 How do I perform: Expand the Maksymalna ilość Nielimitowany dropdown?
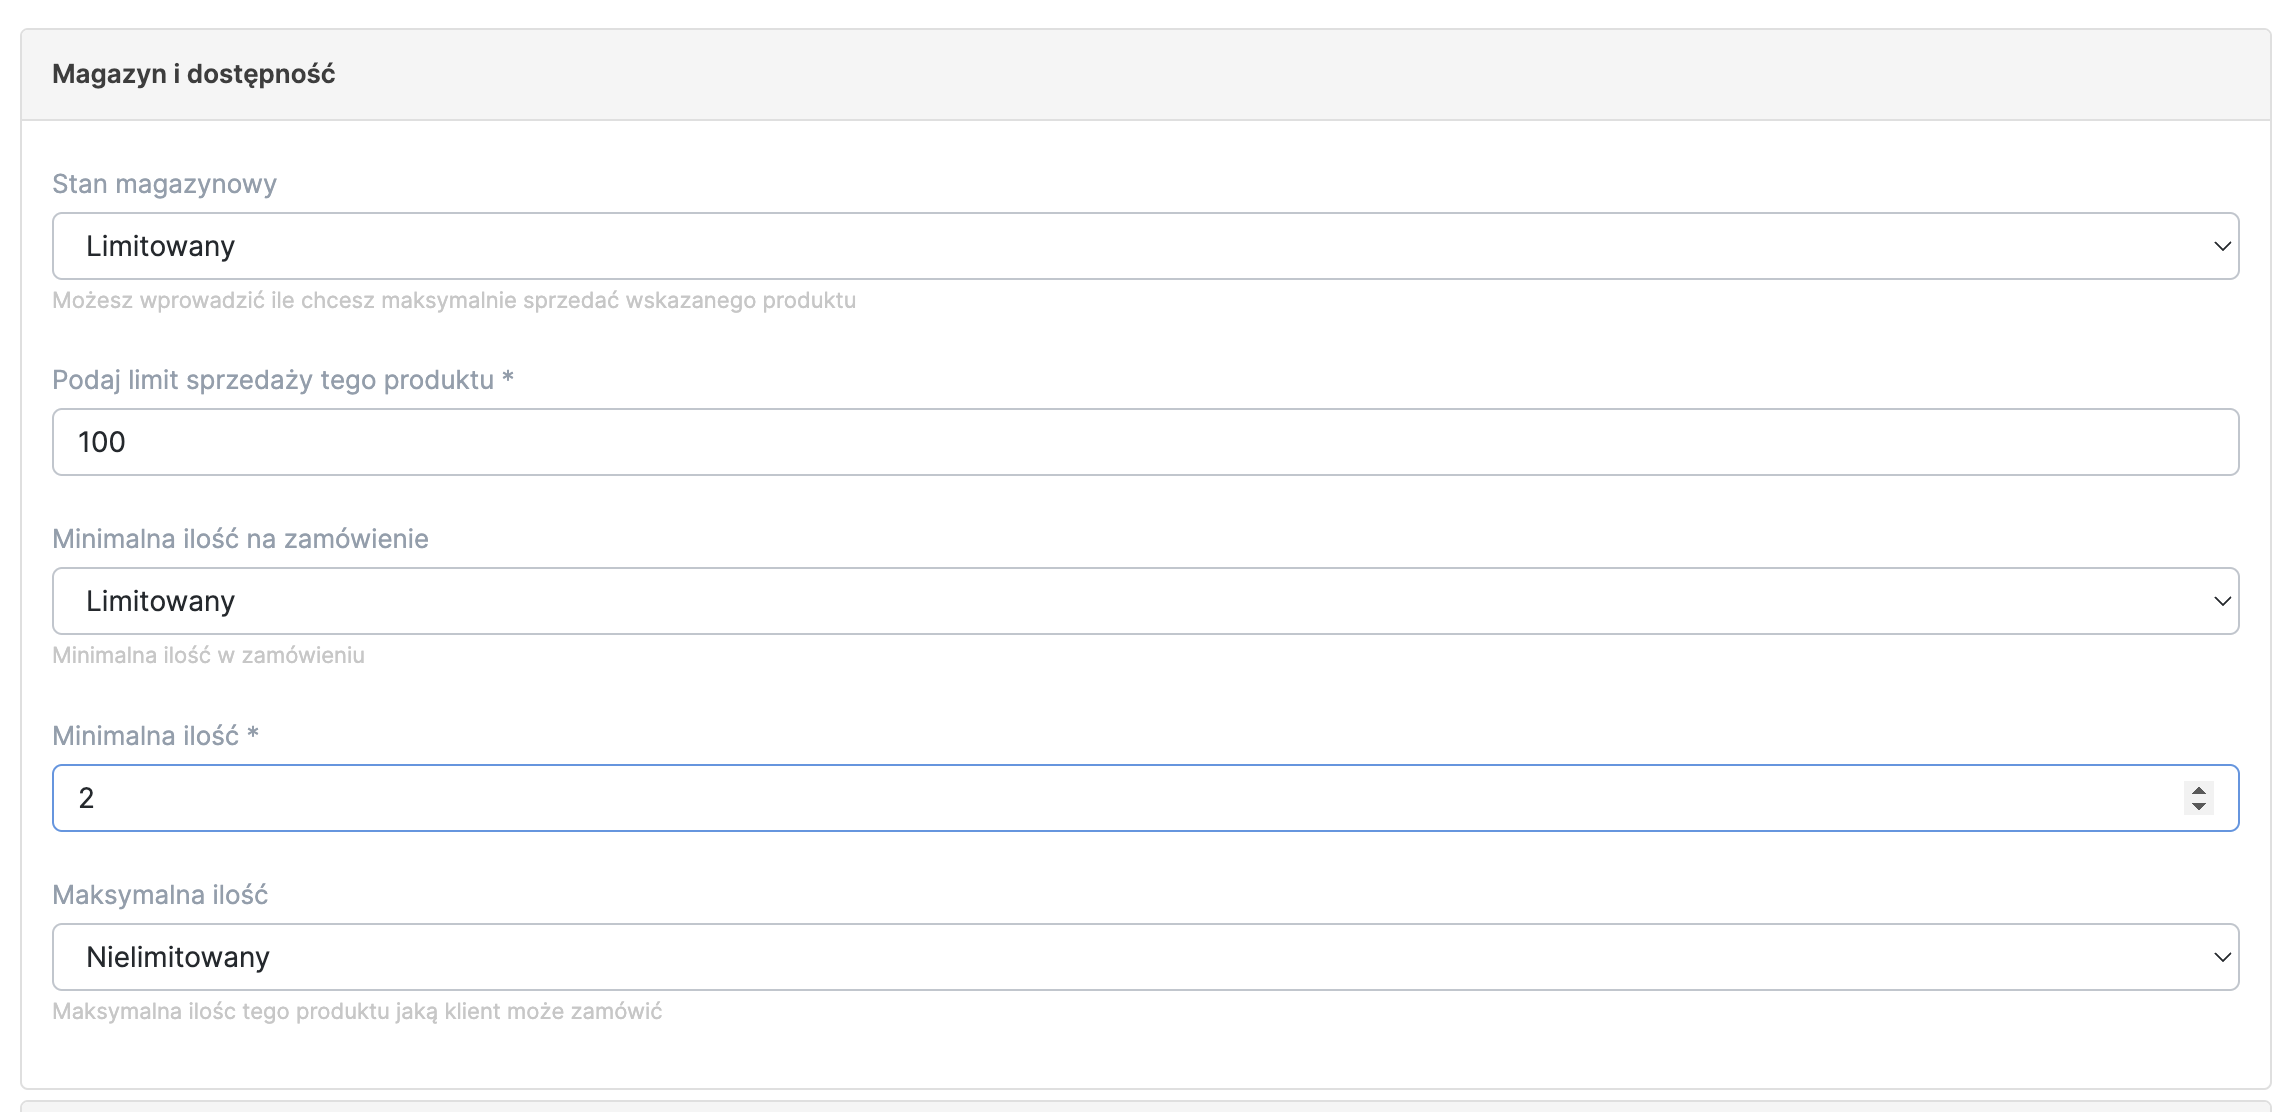[x=1144, y=957]
